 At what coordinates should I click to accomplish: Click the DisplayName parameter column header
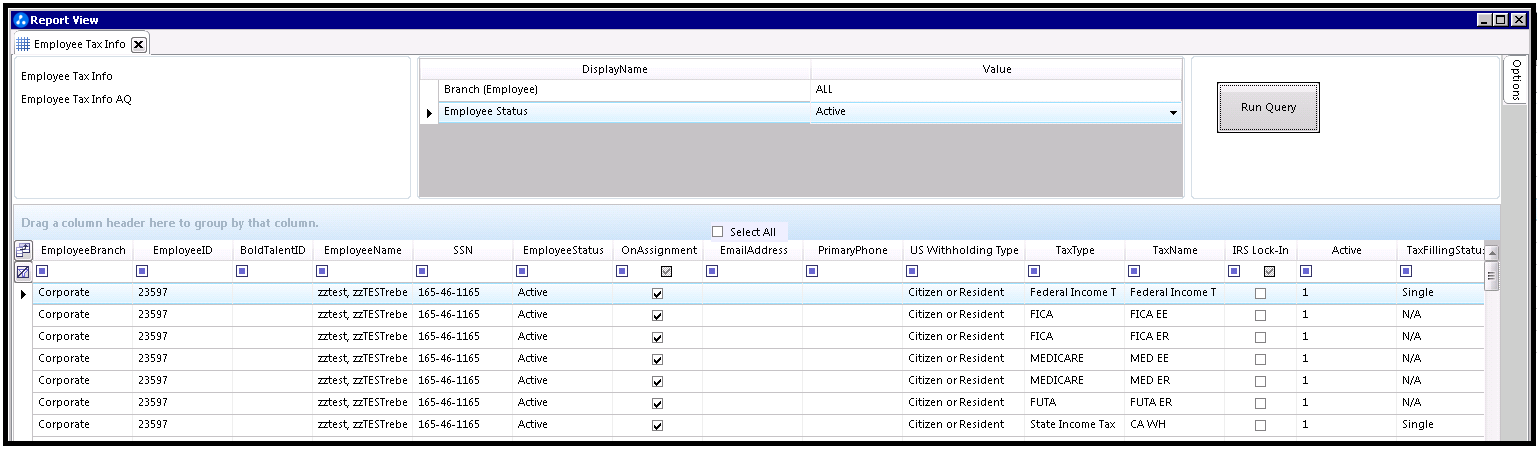click(614, 69)
